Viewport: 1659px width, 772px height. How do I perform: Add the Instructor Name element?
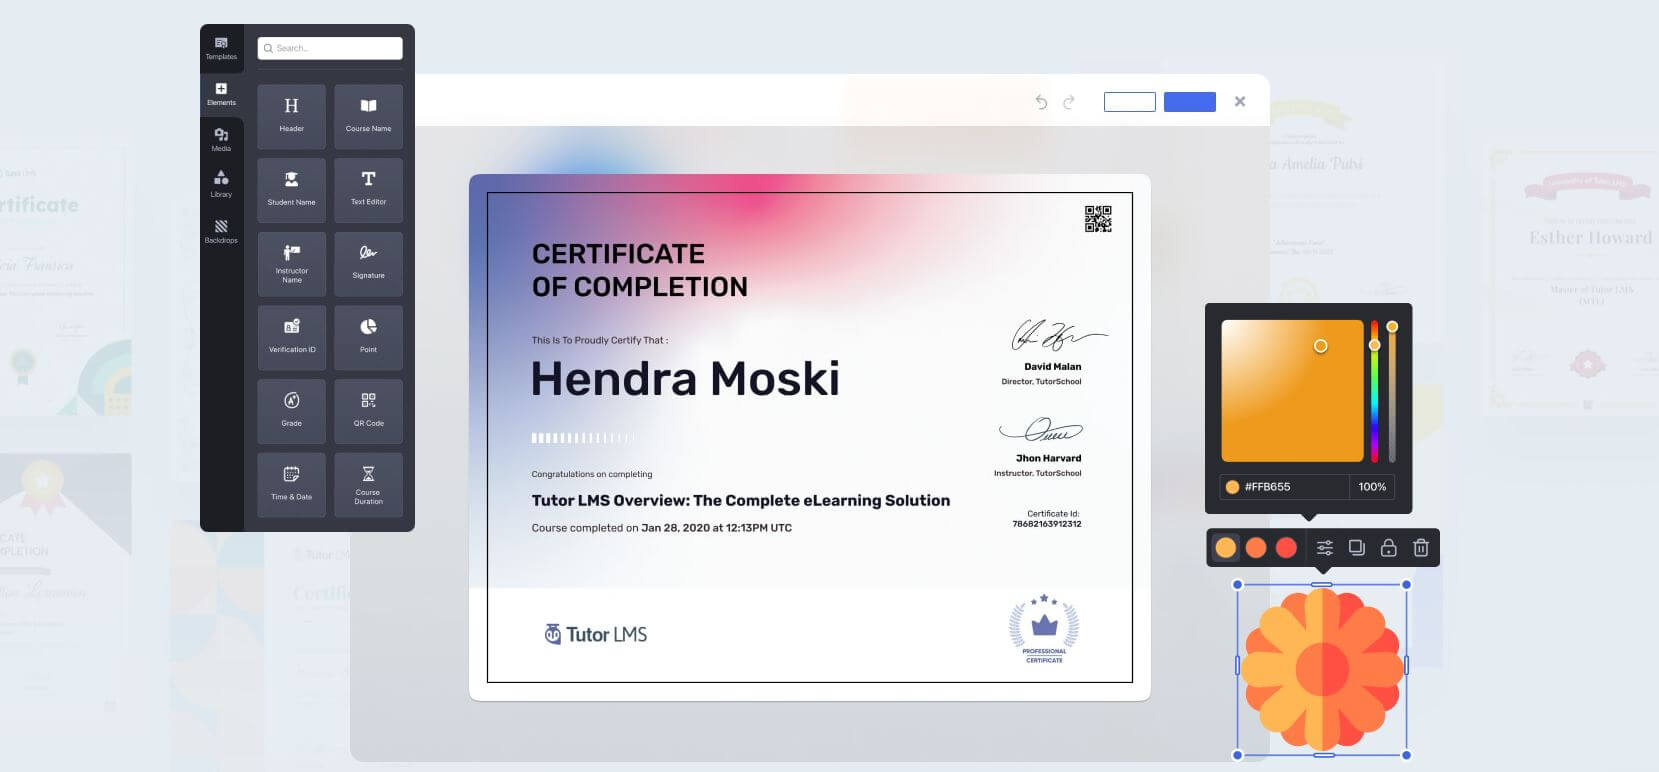(x=291, y=264)
